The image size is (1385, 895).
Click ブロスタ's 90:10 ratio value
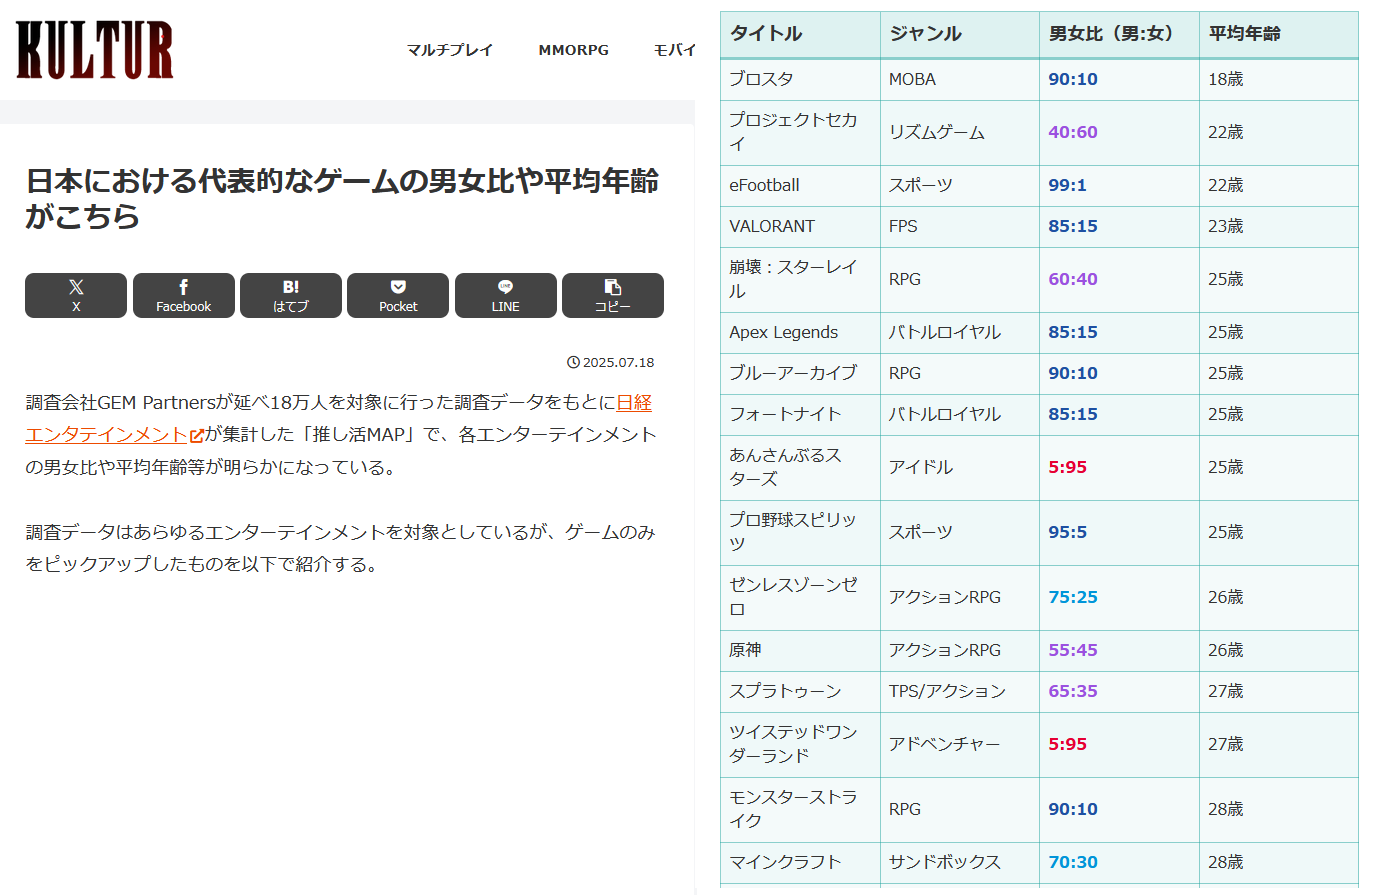(x=1073, y=79)
